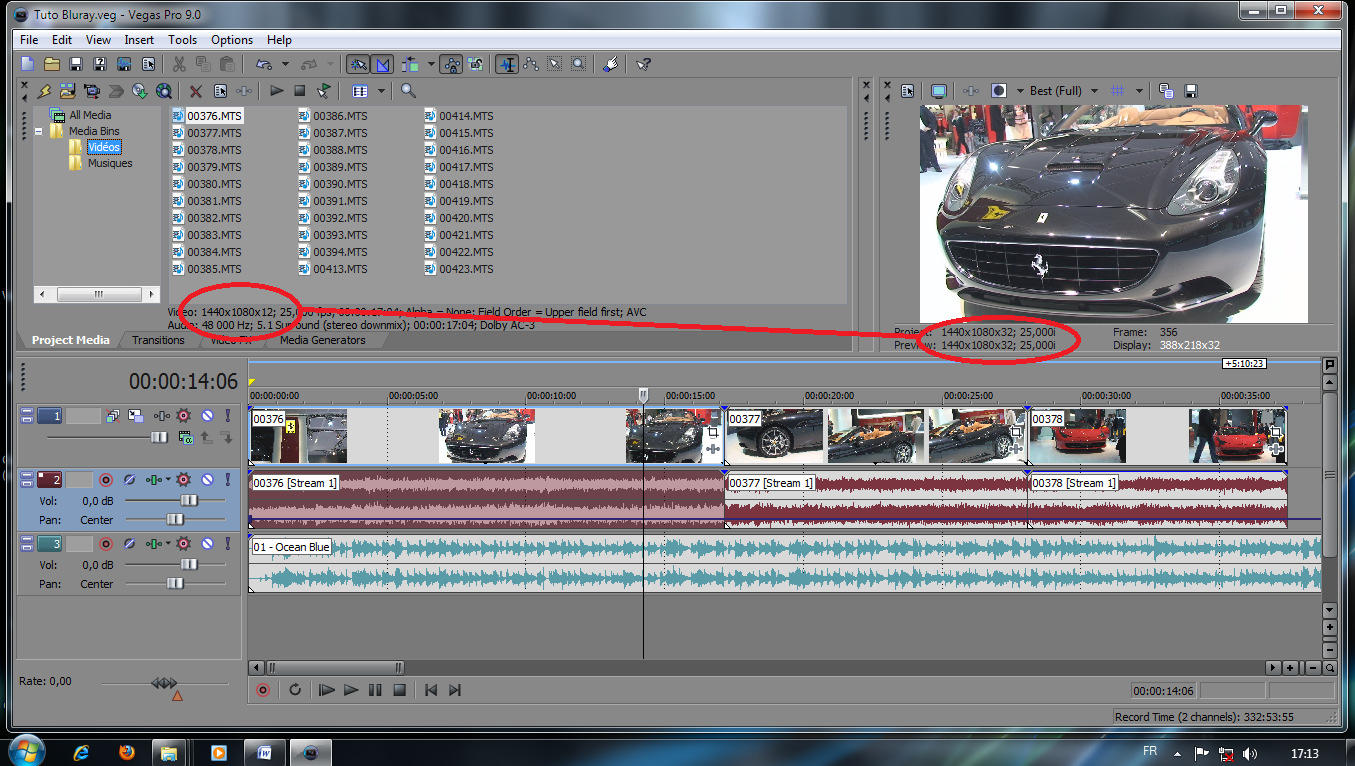Toggle the Enable Snapping button
The image size is (1355, 766).
point(358,64)
